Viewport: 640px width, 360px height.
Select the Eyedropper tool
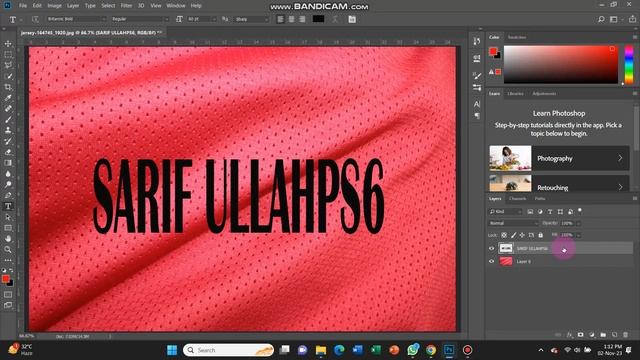coord(8,98)
